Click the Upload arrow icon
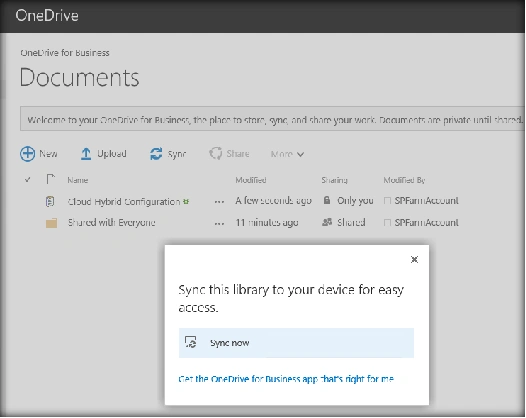Image resolution: width=526 pixels, height=418 pixels. [86, 154]
